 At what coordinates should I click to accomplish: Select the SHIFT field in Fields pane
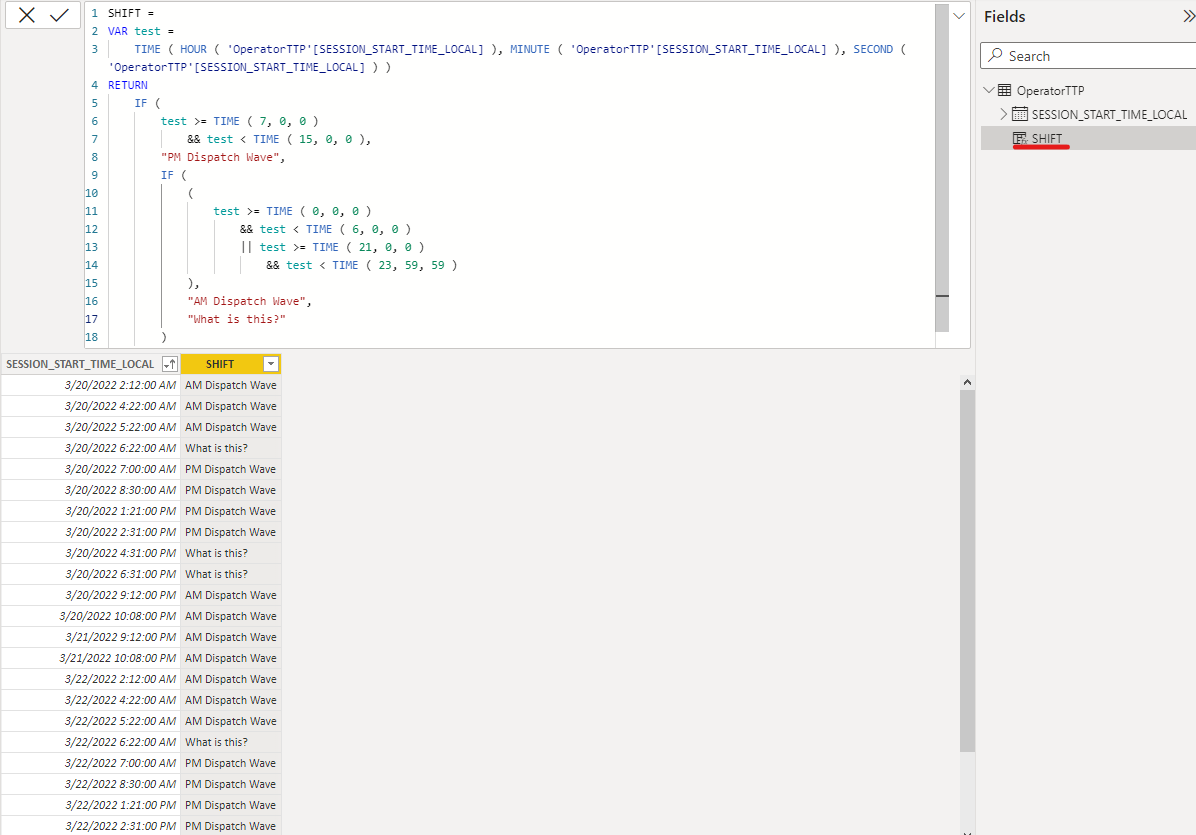(x=1046, y=138)
